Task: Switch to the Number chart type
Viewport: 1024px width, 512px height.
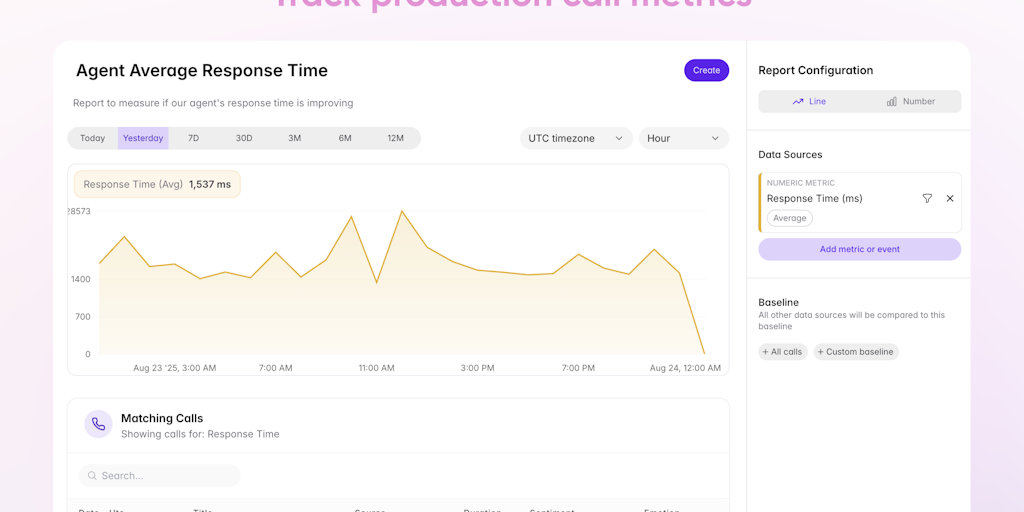Action: coord(910,102)
